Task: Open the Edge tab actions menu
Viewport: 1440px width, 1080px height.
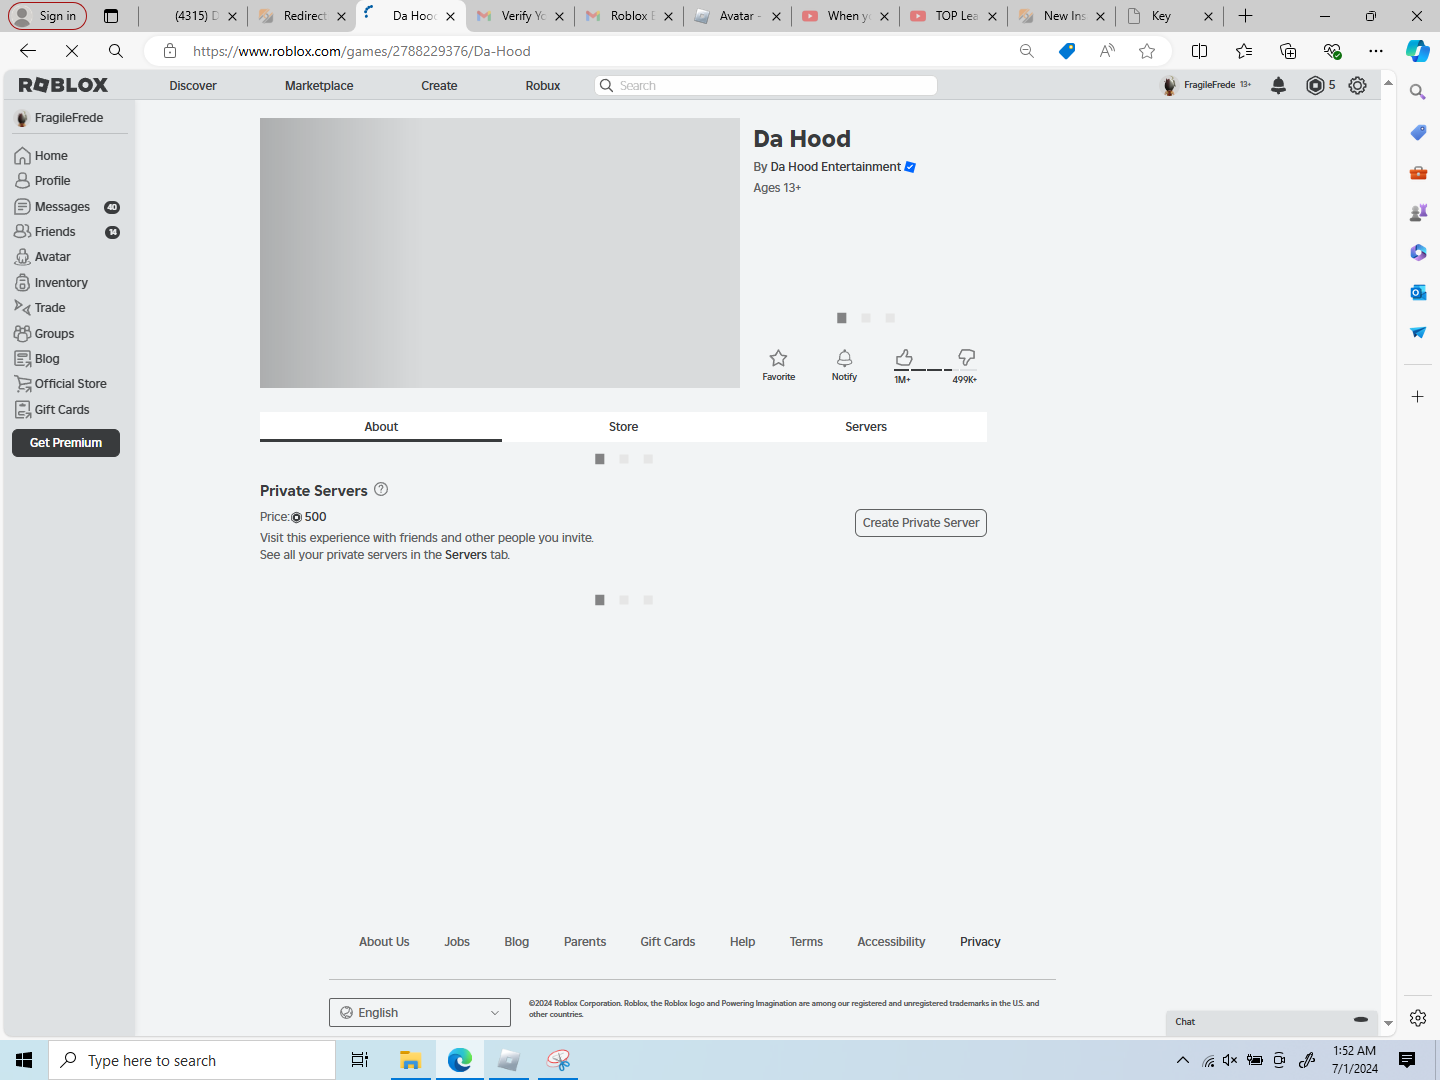Action: click(111, 16)
